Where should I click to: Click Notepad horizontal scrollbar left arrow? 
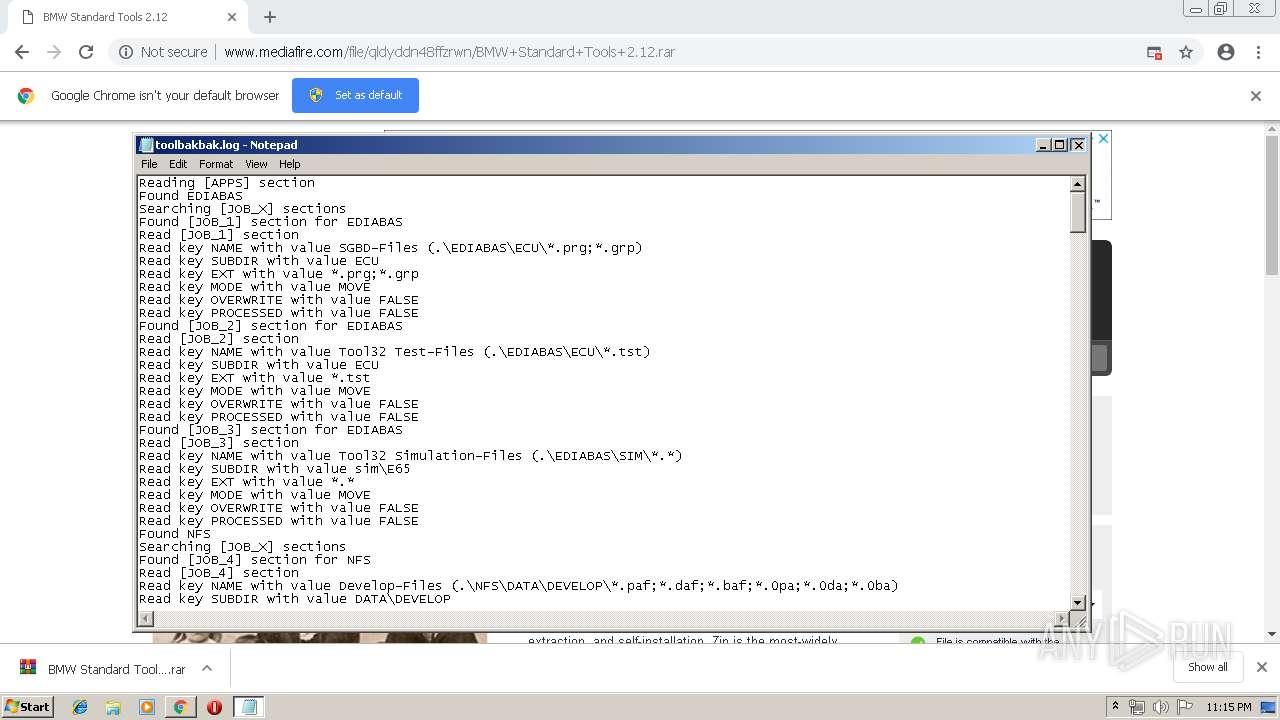pyautogui.click(x=146, y=619)
